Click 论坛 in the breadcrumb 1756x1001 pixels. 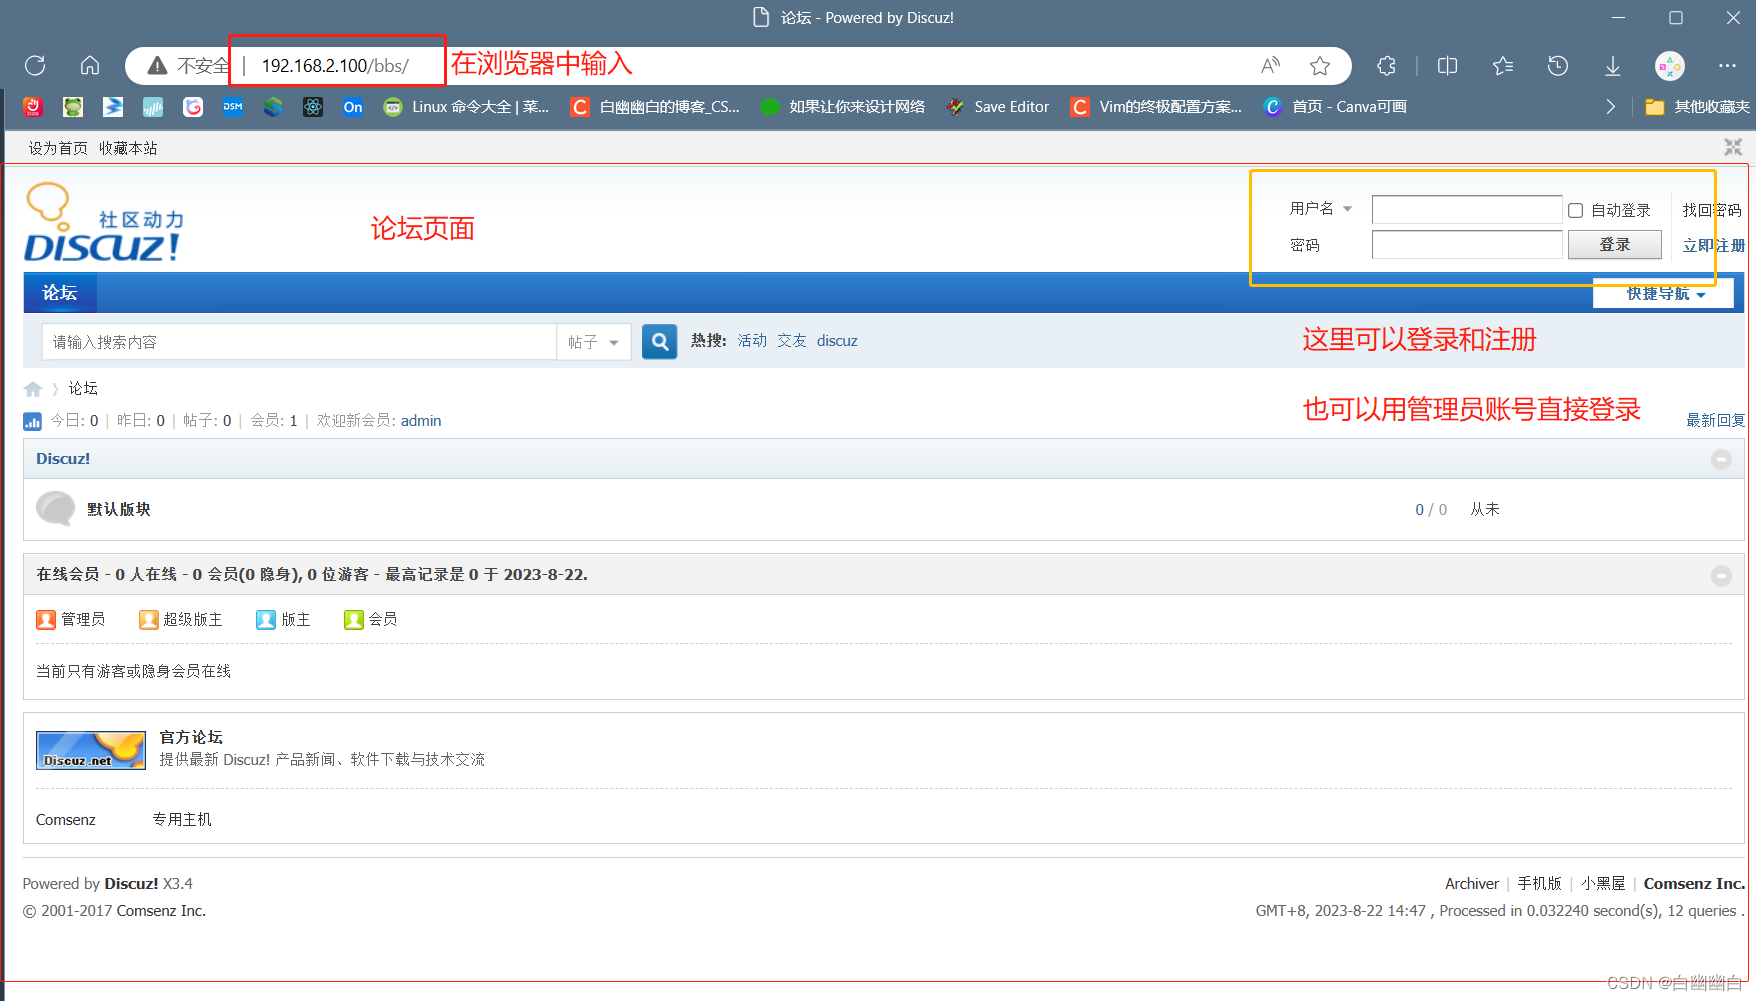pos(83,388)
